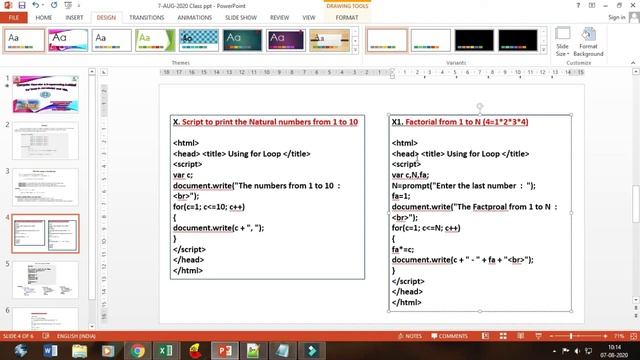The width and height of the screenshot is (640, 360).
Task: Switch to Reading View icon
Action: (520, 336)
